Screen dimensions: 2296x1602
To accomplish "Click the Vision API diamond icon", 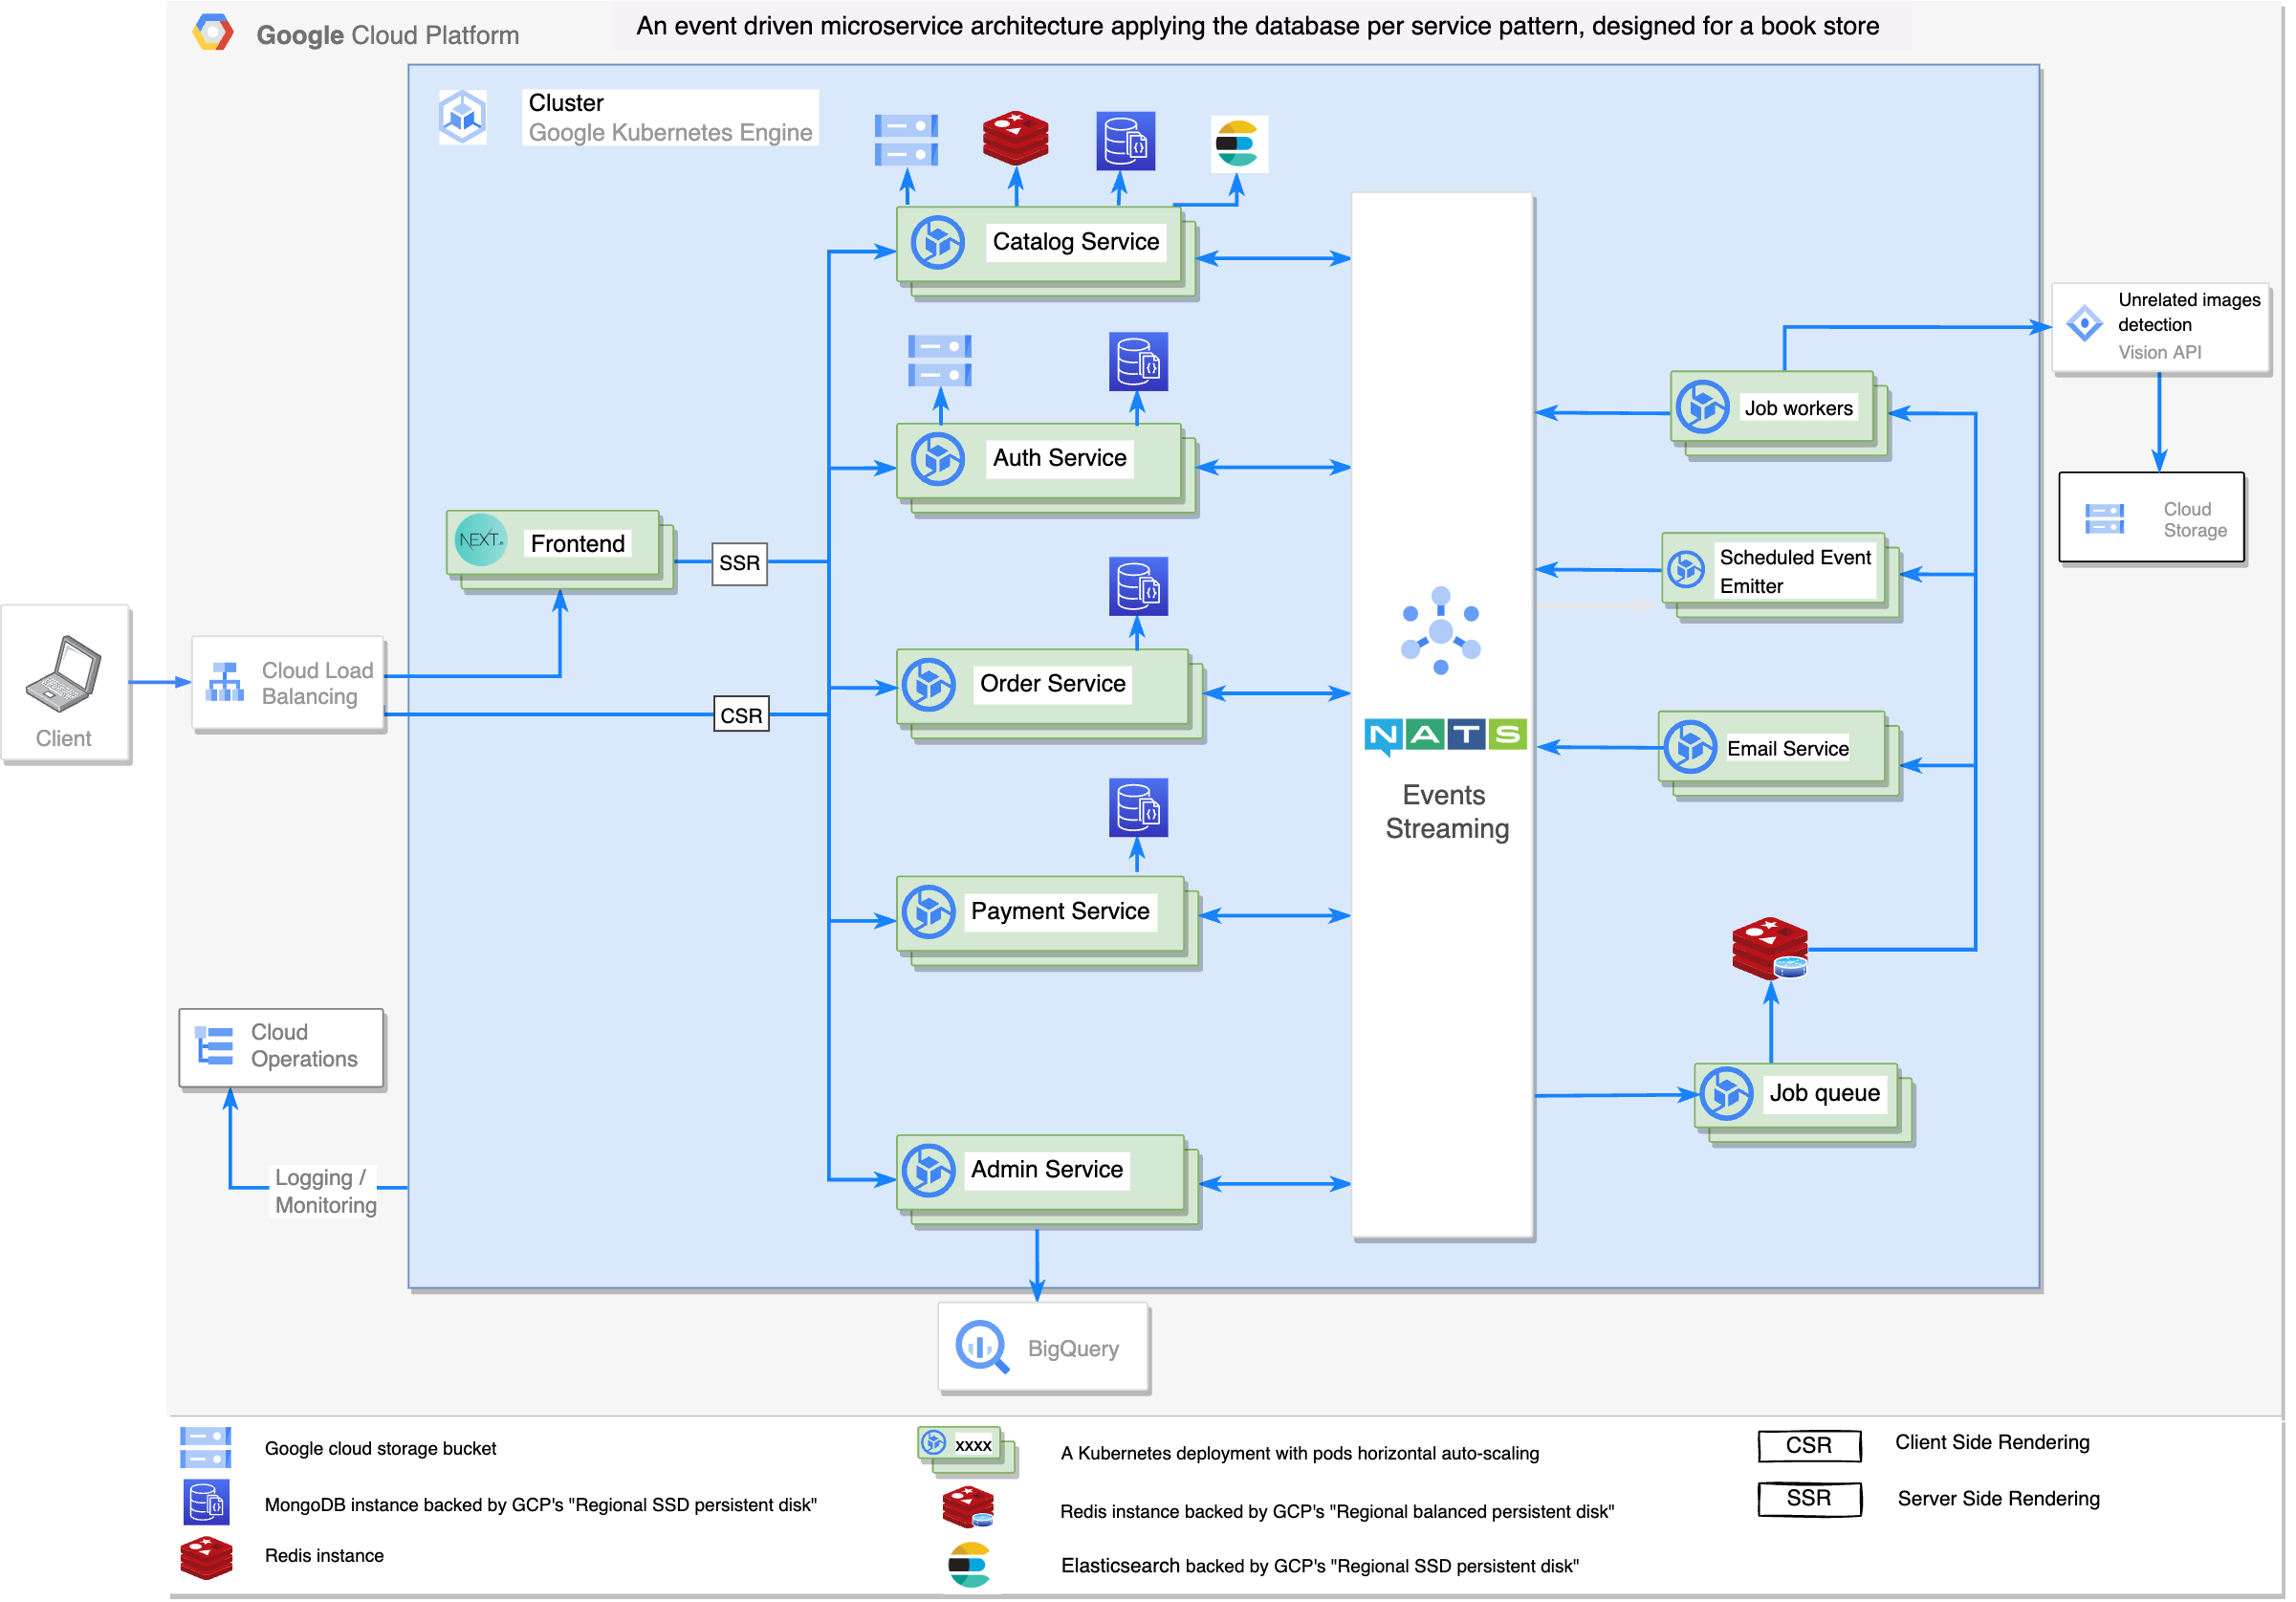I will tap(2084, 323).
